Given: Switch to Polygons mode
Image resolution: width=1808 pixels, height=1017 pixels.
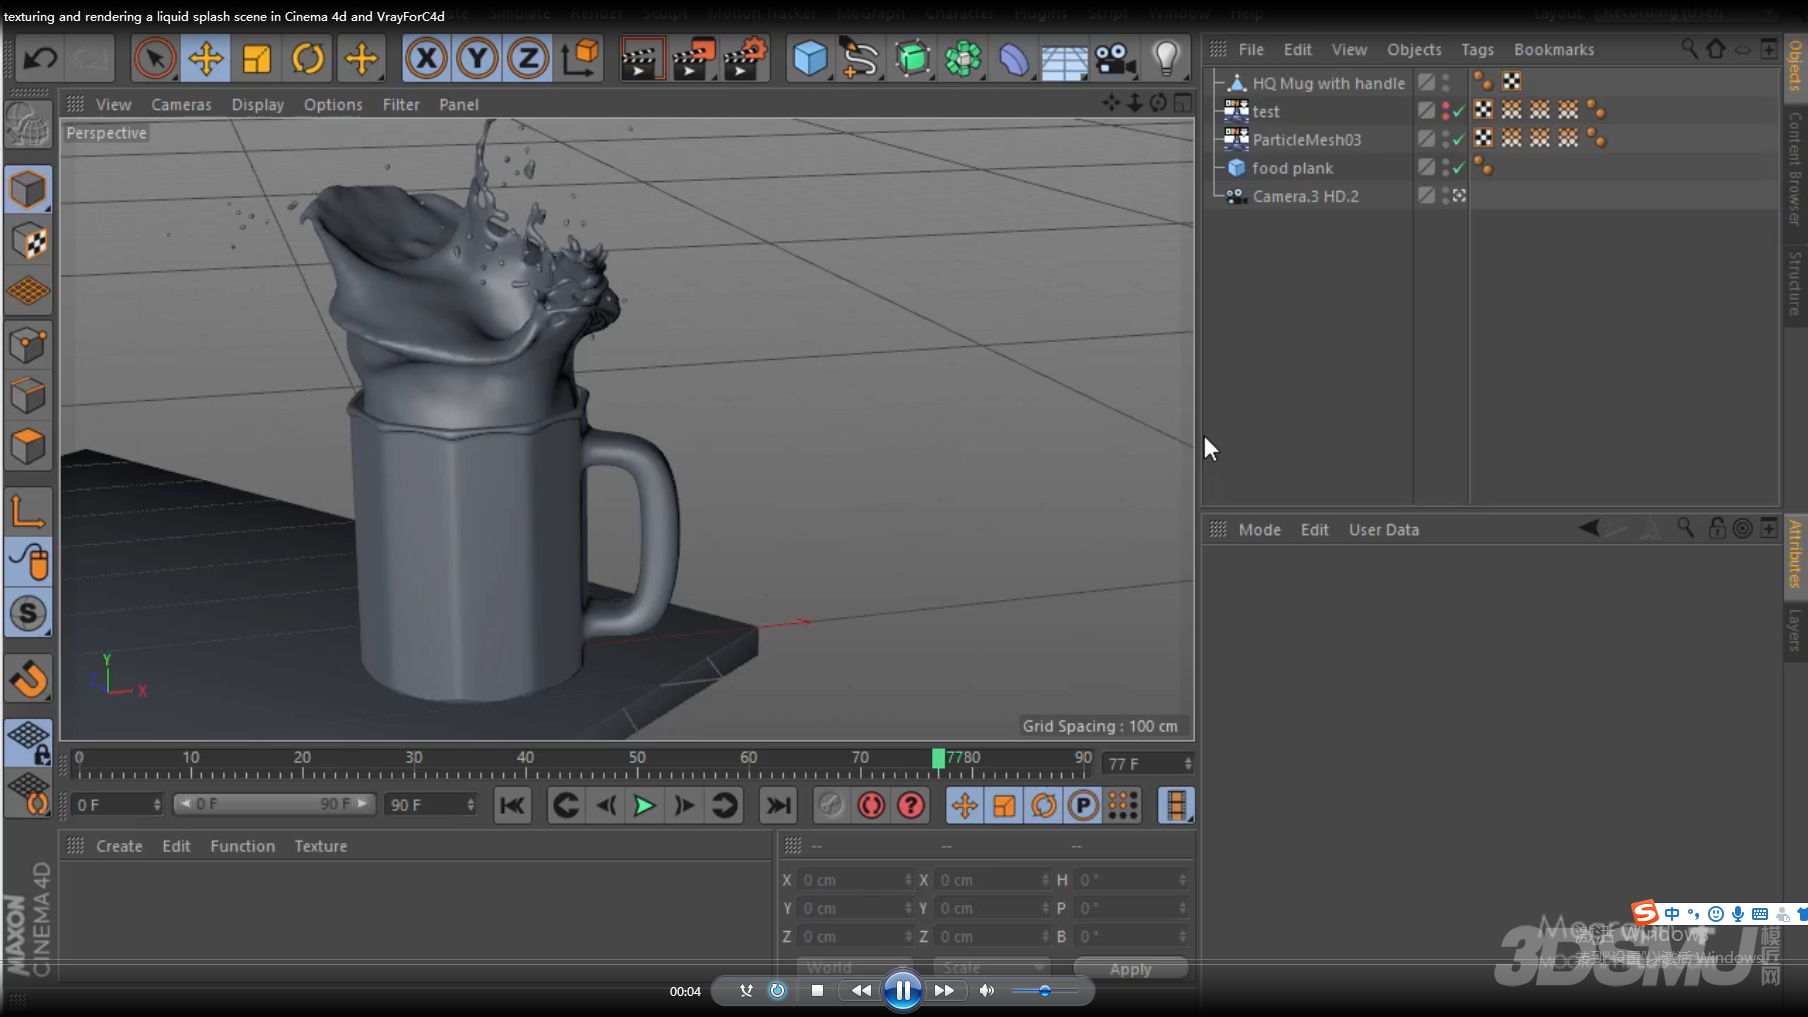Looking at the screenshot, I should pos(28,447).
